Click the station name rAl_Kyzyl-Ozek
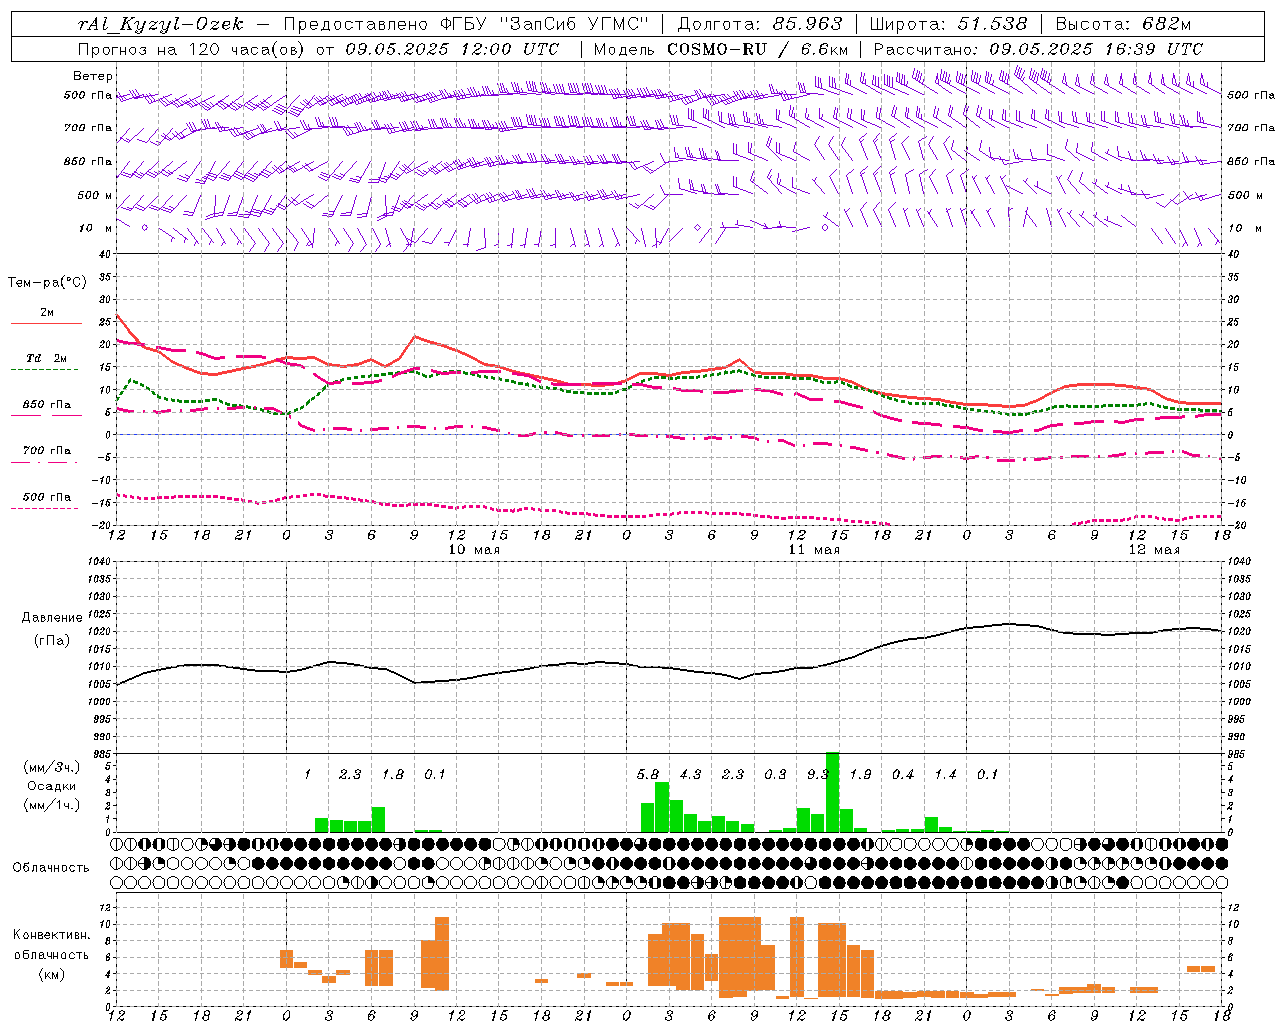The width and height of the screenshot is (1280, 1024). [160, 24]
